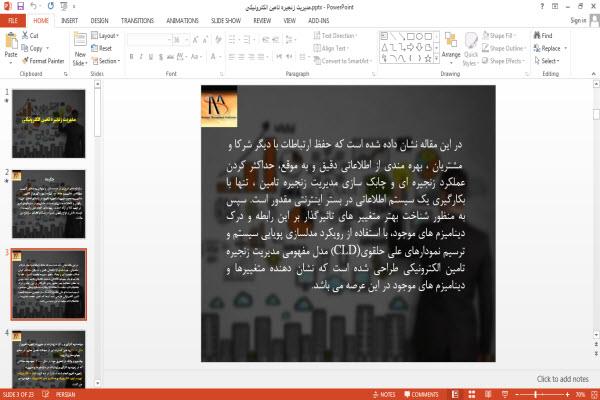Click the Undo arrow icon
The height and width of the screenshot is (400, 600).
click(33, 6)
